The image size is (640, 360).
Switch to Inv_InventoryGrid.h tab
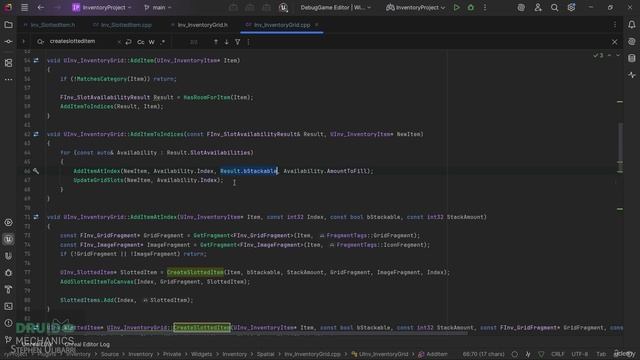(x=199, y=25)
